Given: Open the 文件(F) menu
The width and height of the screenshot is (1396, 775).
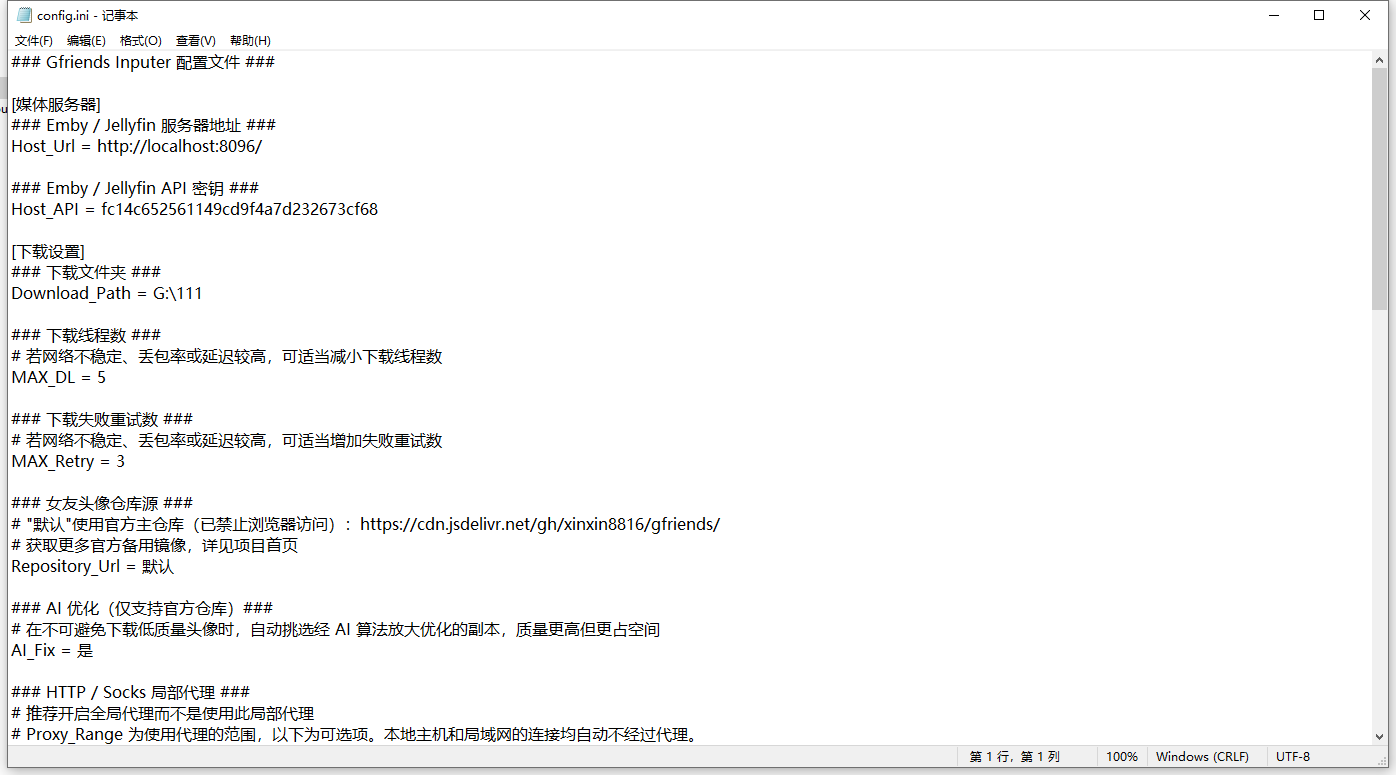Looking at the screenshot, I should pyautogui.click(x=32, y=40).
